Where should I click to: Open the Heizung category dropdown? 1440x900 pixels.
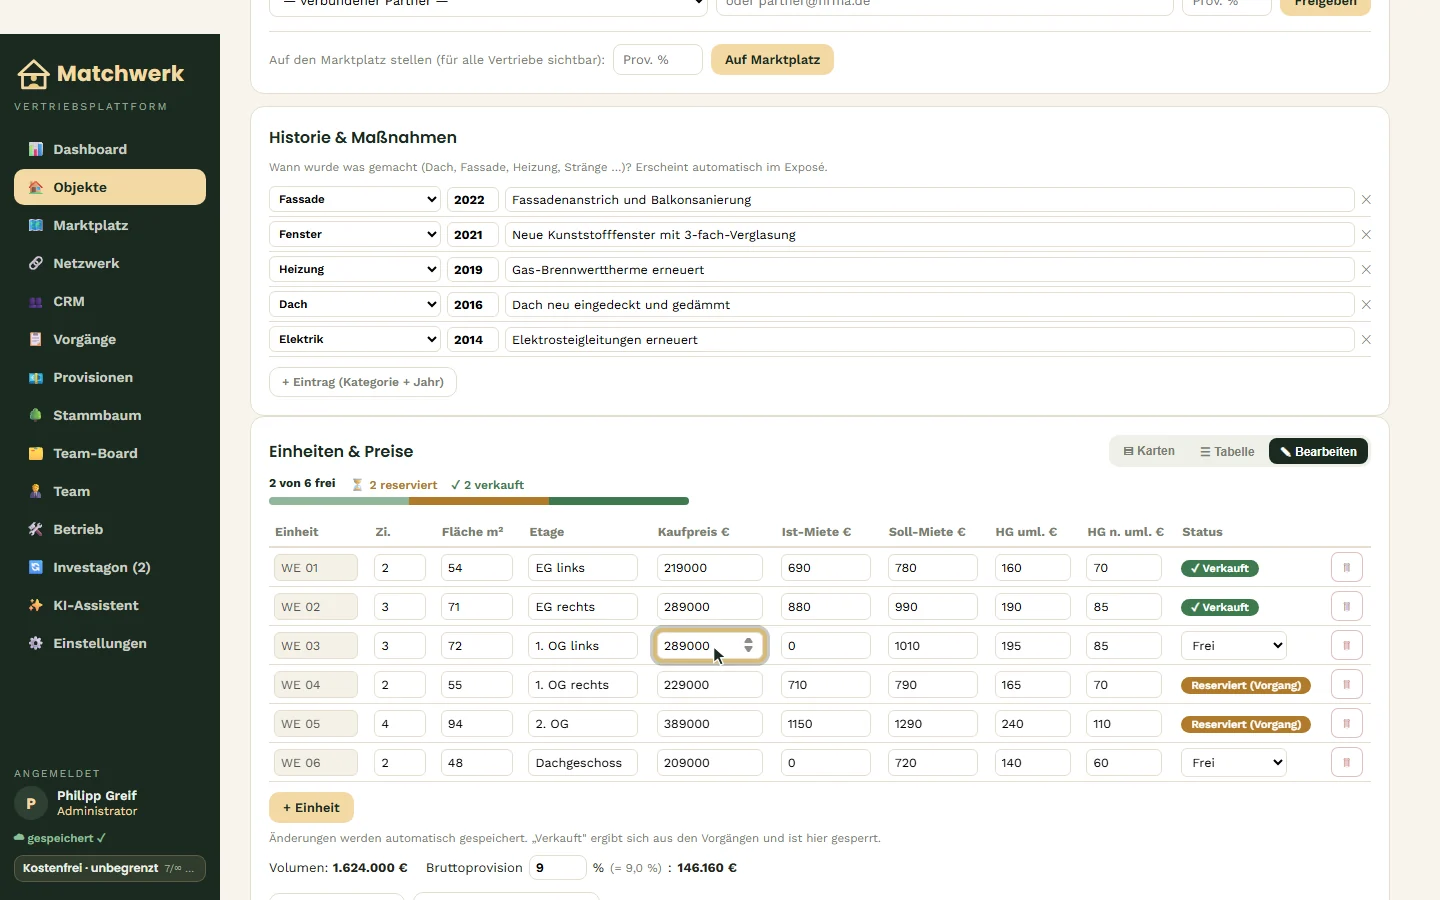355,270
